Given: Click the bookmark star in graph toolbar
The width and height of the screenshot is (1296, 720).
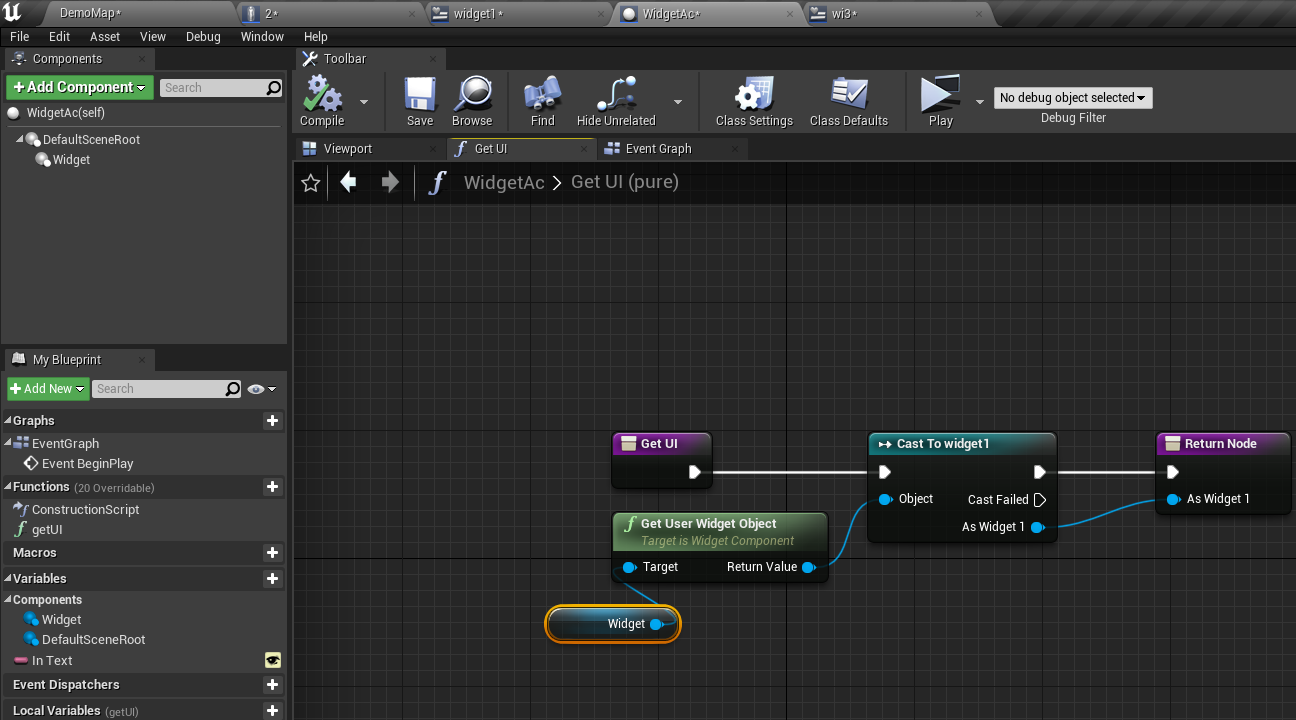Looking at the screenshot, I should (310, 183).
